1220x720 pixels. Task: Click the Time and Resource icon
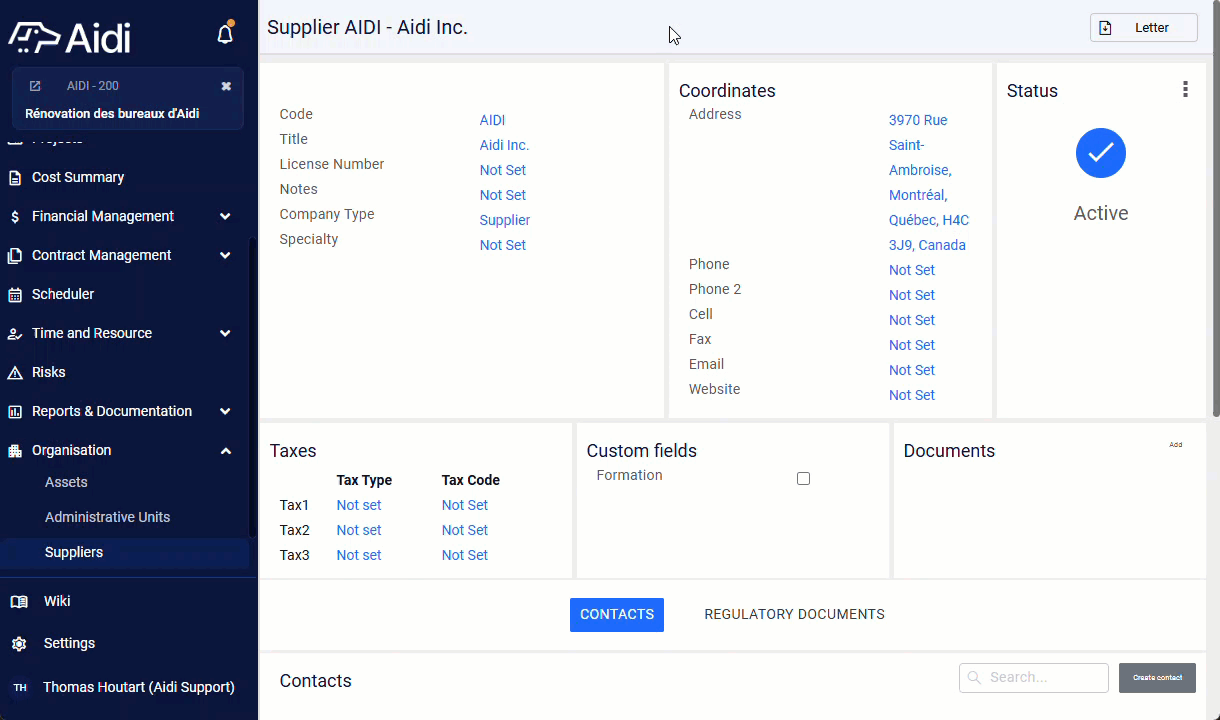[x=15, y=334]
